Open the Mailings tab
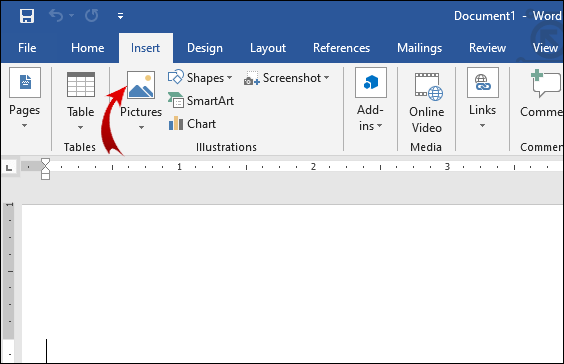Screen dimensions: 564x364 [419, 48]
